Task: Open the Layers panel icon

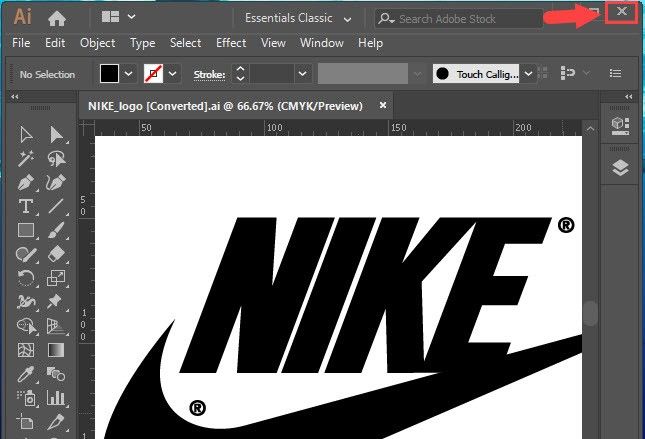Action: [x=620, y=167]
